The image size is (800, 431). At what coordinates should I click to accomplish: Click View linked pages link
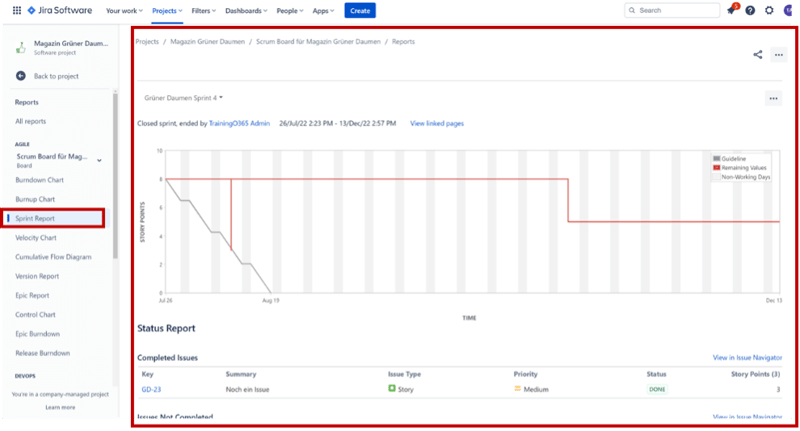pos(437,123)
